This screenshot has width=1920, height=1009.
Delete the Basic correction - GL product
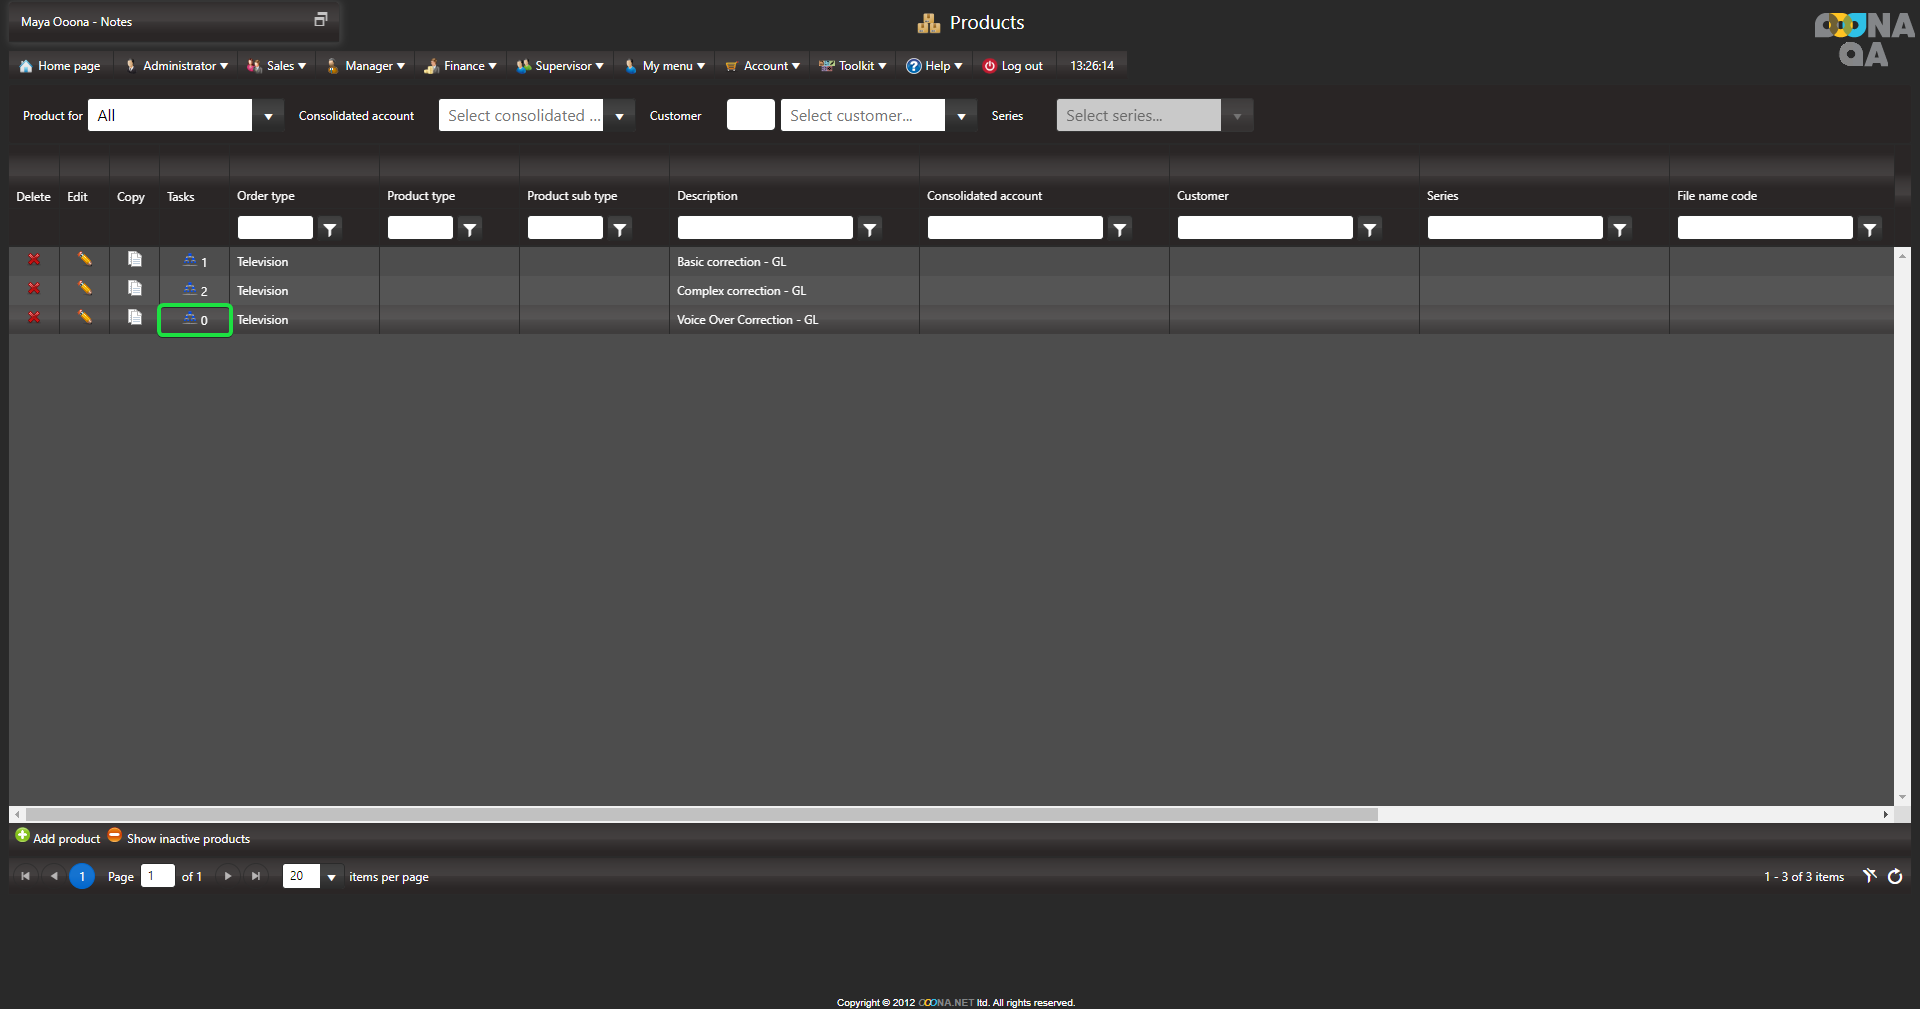click(34, 260)
